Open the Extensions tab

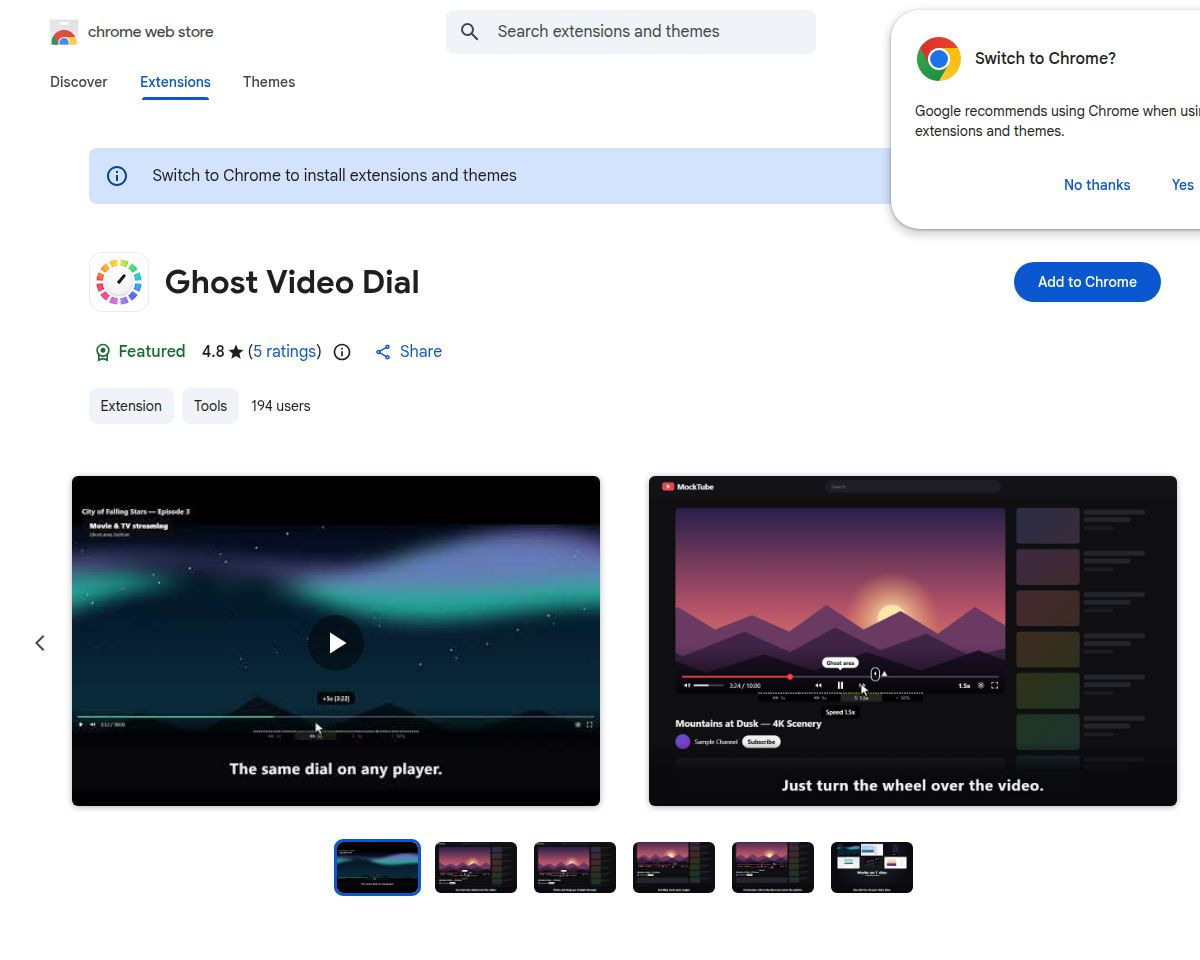click(175, 82)
